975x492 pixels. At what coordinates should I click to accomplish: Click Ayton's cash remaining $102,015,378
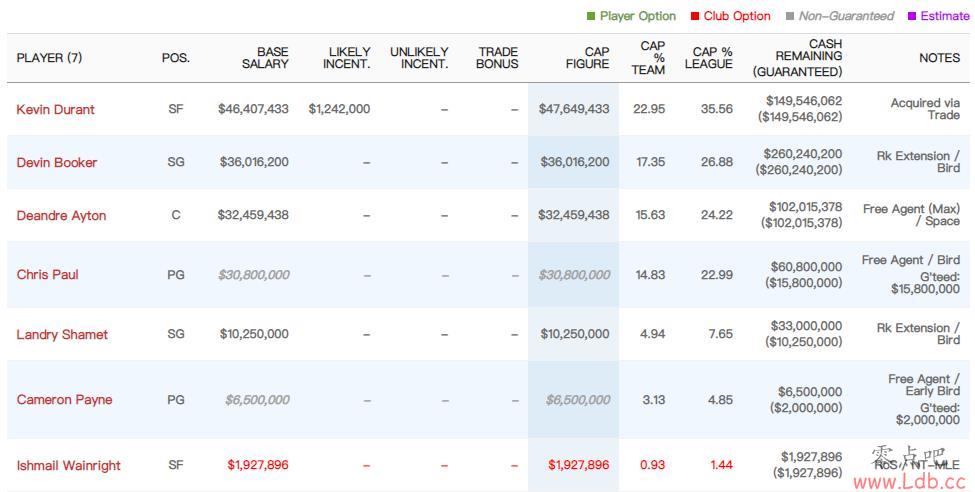click(x=805, y=207)
